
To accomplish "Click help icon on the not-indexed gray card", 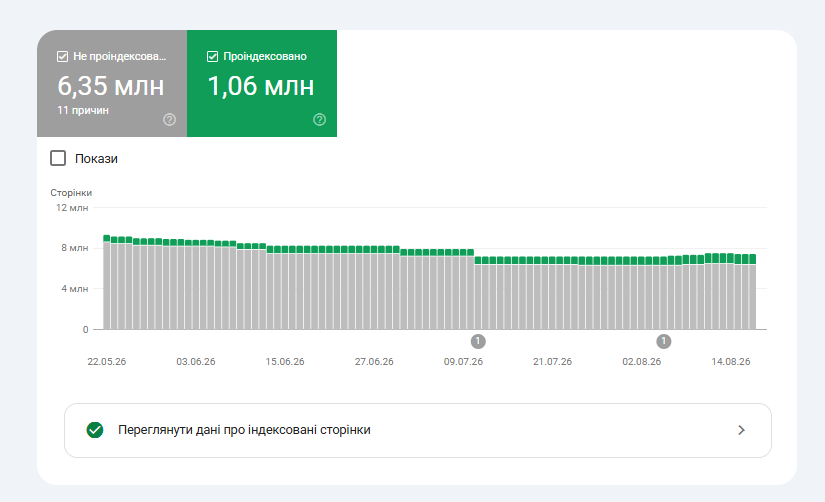I will pos(169,119).
